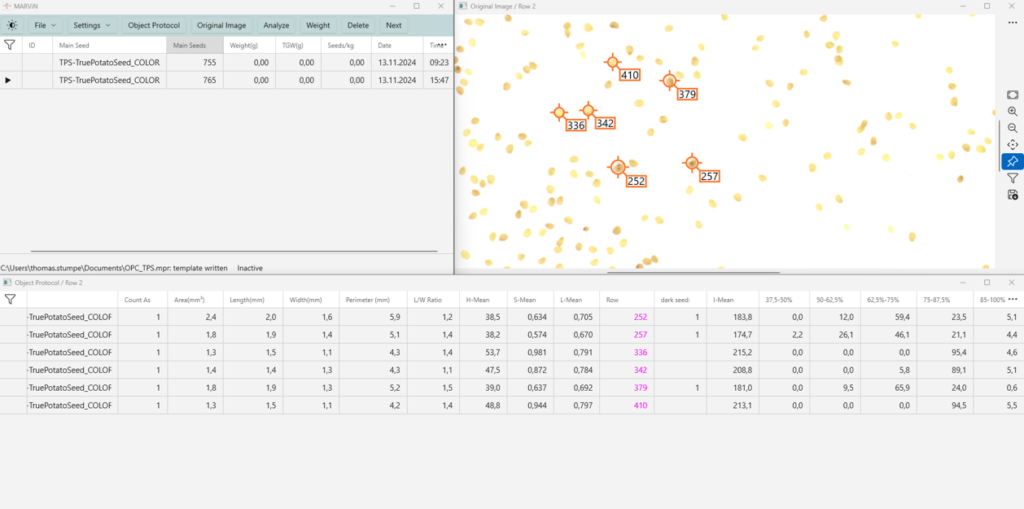Click the Row column header in Object Protocol
Viewport: 1024px width, 509px height.
626,300
